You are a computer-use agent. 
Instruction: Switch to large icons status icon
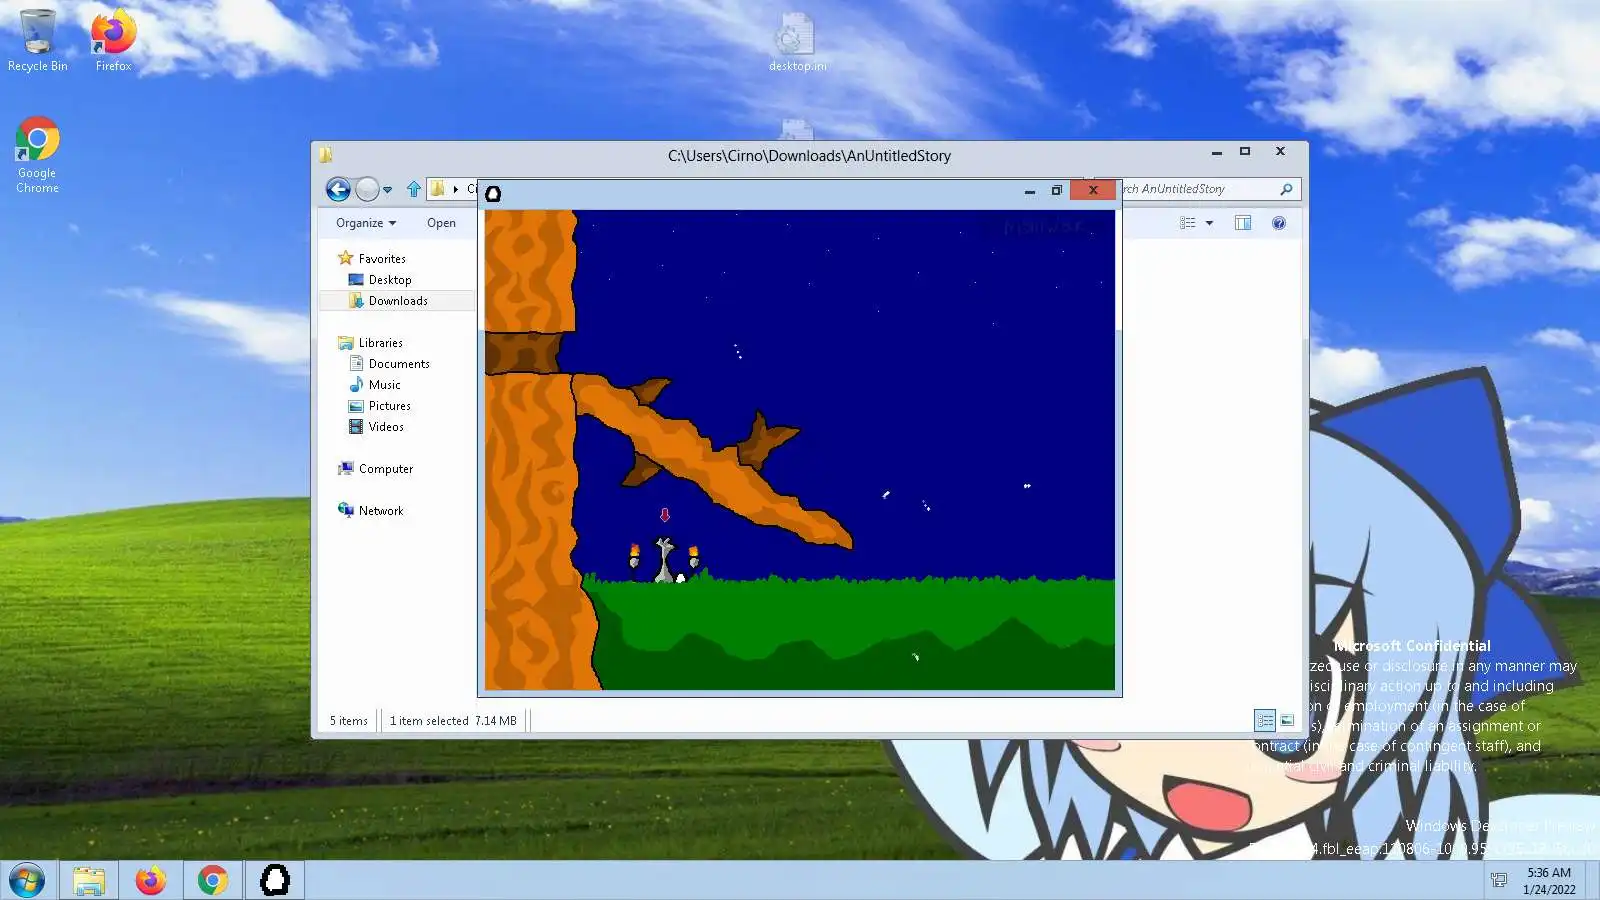point(1287,720)
